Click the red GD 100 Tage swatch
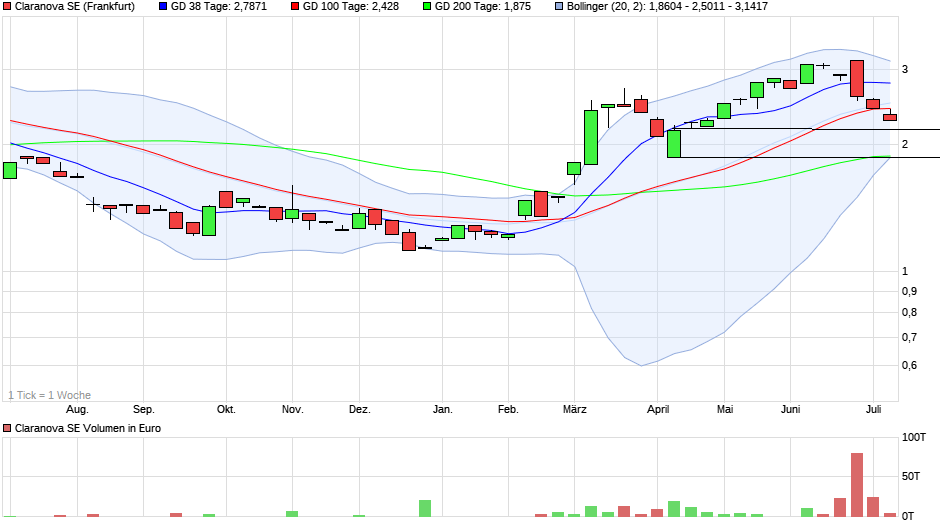The image size is (940, 526). pos(296,6)
